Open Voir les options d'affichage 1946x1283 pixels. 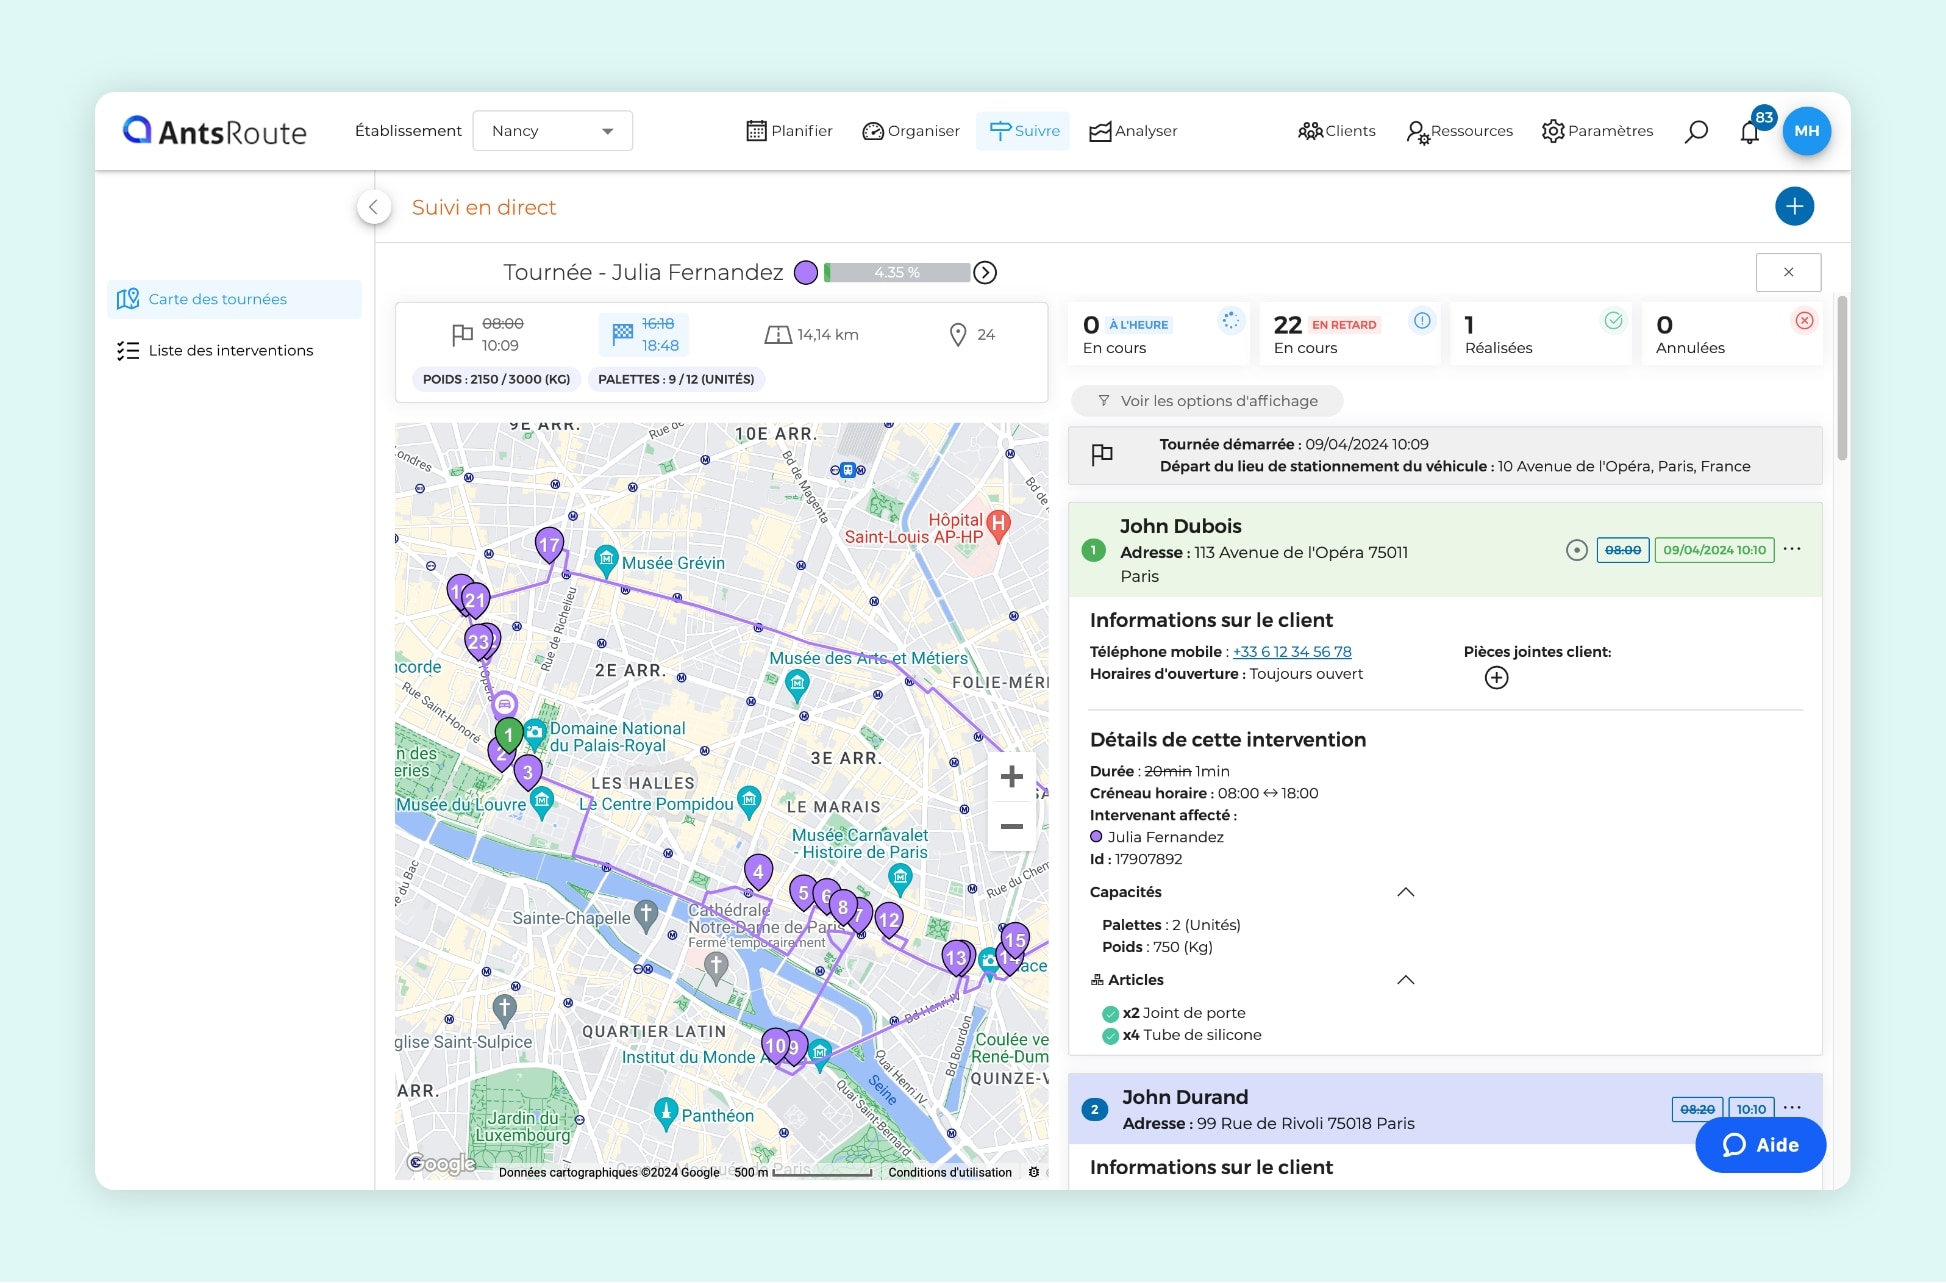(x=1206, y=401)
